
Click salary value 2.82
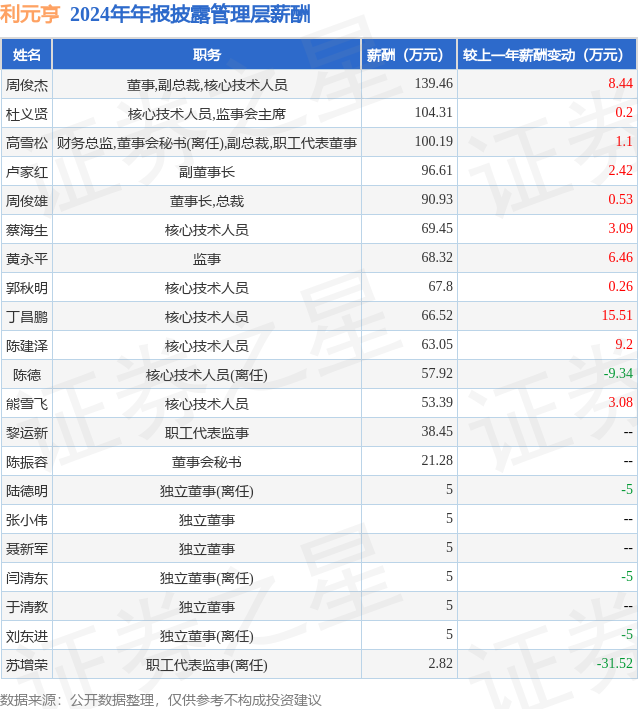coord(440,663)
